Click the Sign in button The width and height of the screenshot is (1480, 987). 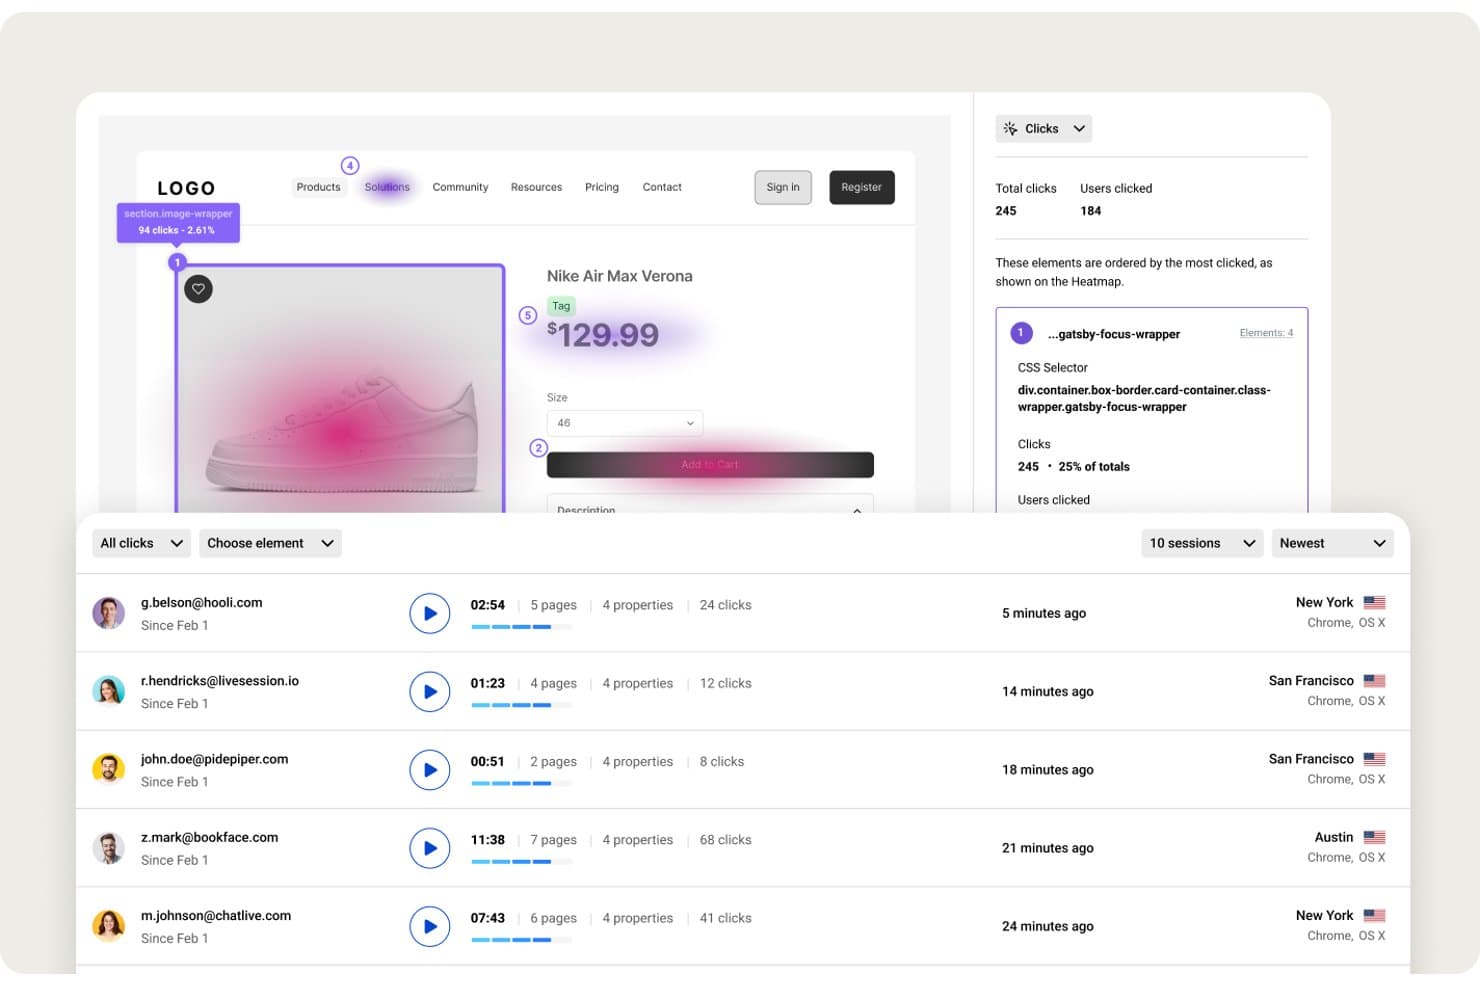tap(783, 187)
